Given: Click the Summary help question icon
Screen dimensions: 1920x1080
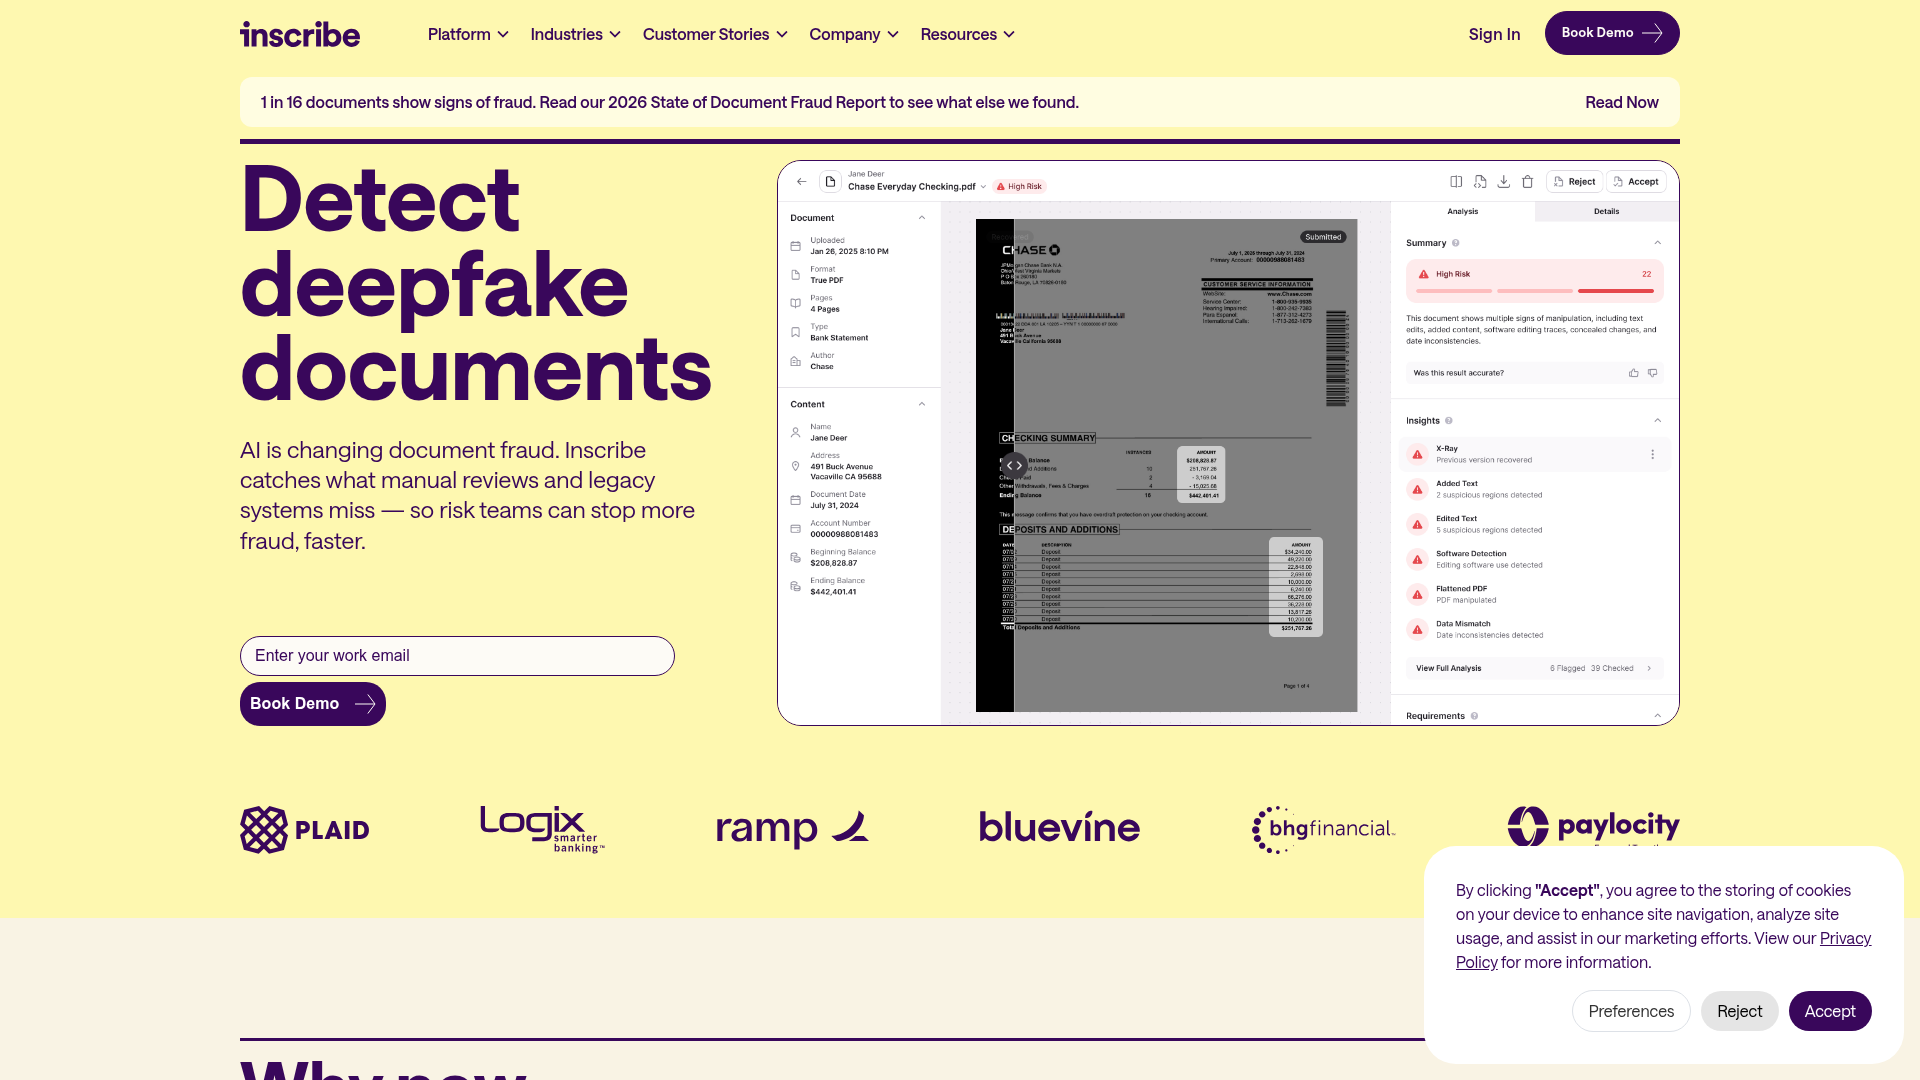Looking at the screenshot, I should [1455, 243].
